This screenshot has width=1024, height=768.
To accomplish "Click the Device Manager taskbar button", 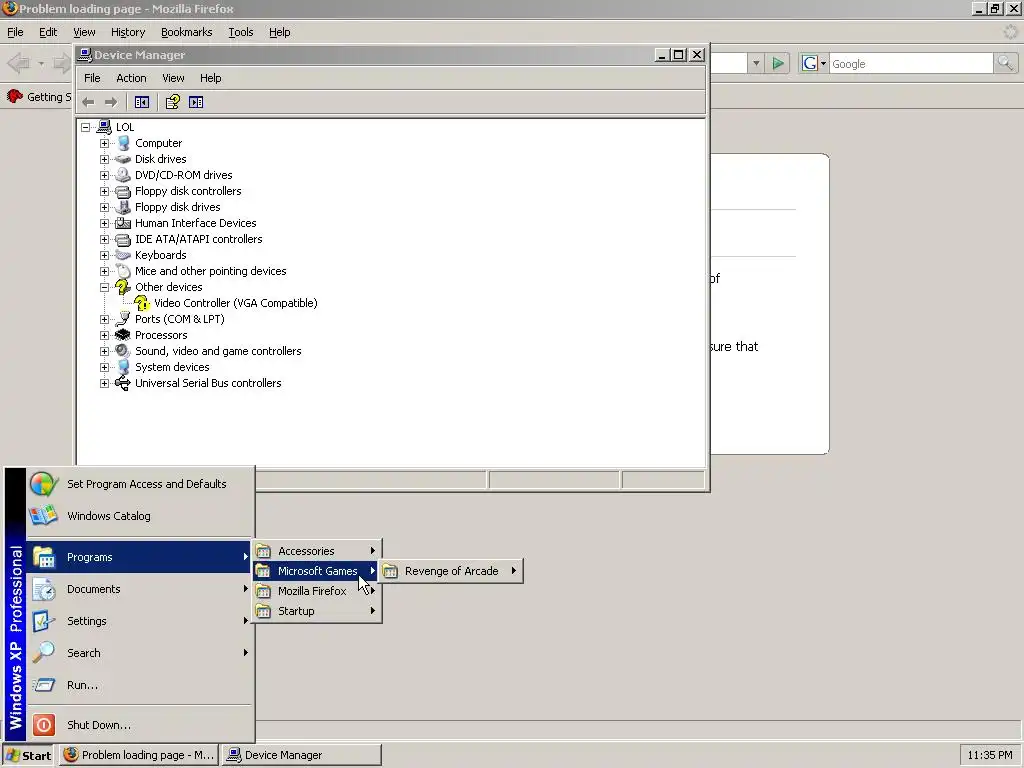I will tap(301, 755).
